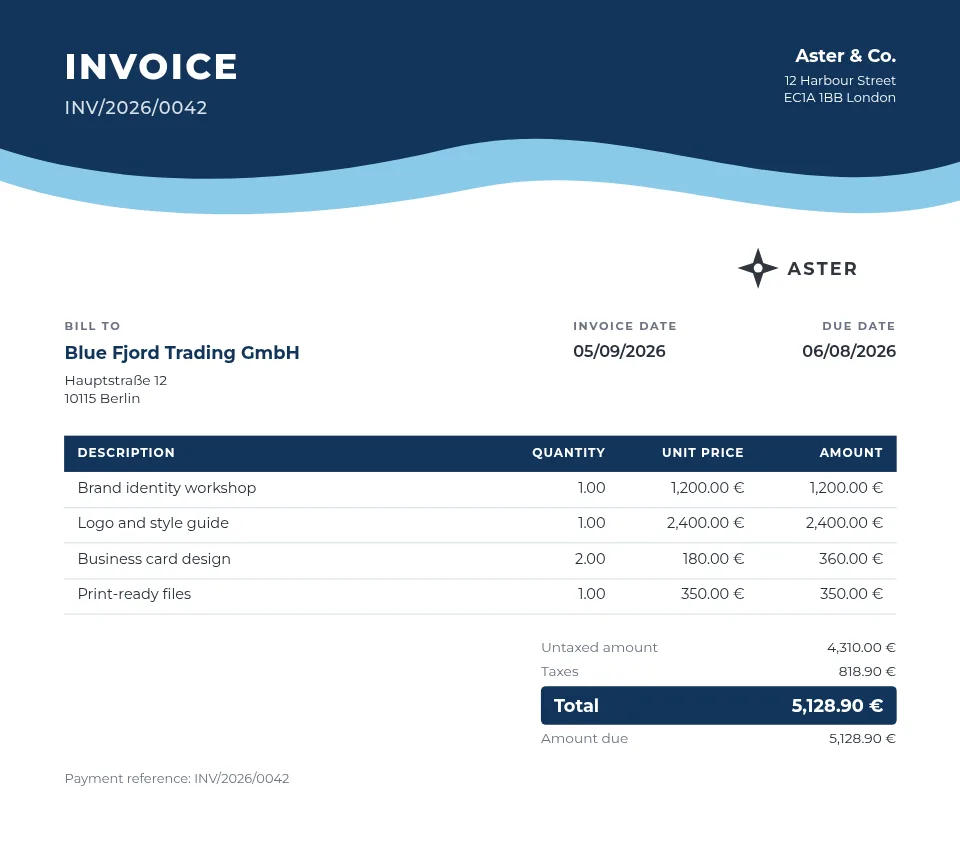Select the Print-ready files description
Image resolution: width=960 pixels, height=860 pixels.
pyautogui.click(x=135, y=594)
